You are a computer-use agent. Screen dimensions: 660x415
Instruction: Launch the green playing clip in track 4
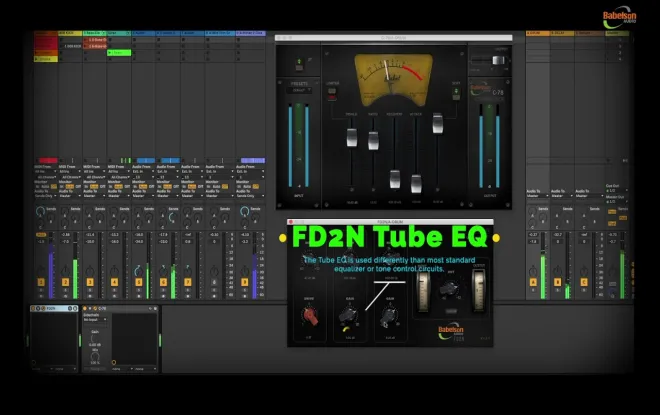tap(119, 53)
